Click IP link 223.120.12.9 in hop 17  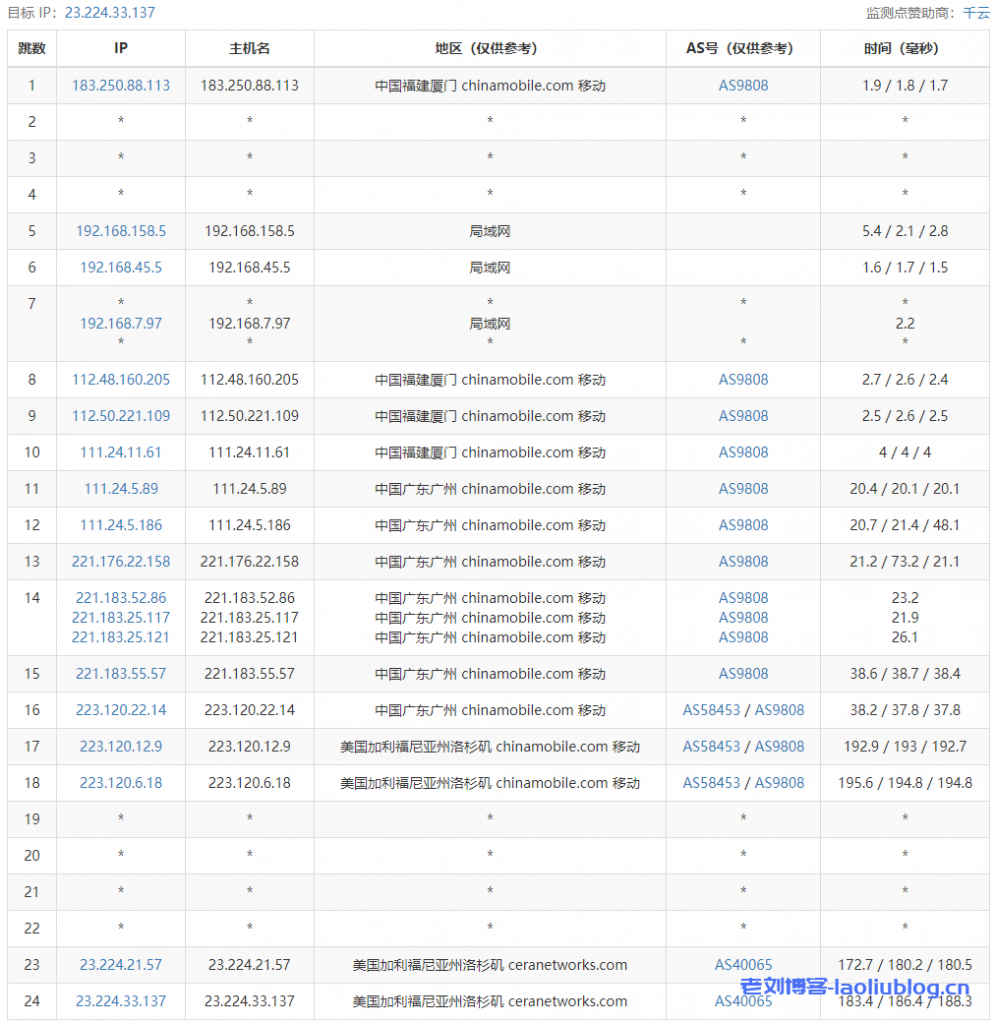click(120, 746)
